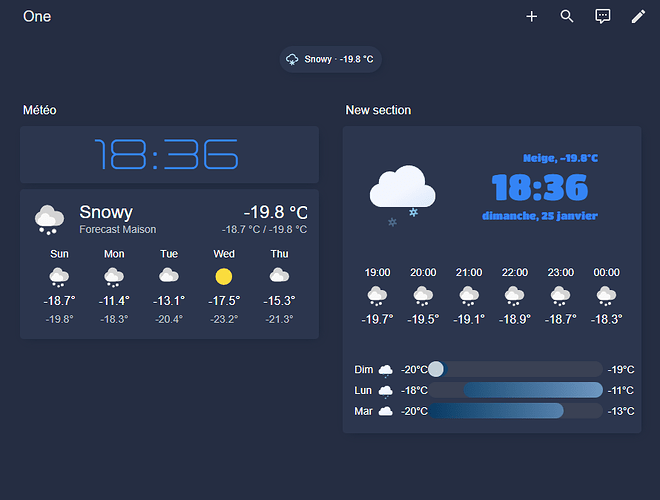Click snowy cloud icon in top badge

(x=292, y=59)
